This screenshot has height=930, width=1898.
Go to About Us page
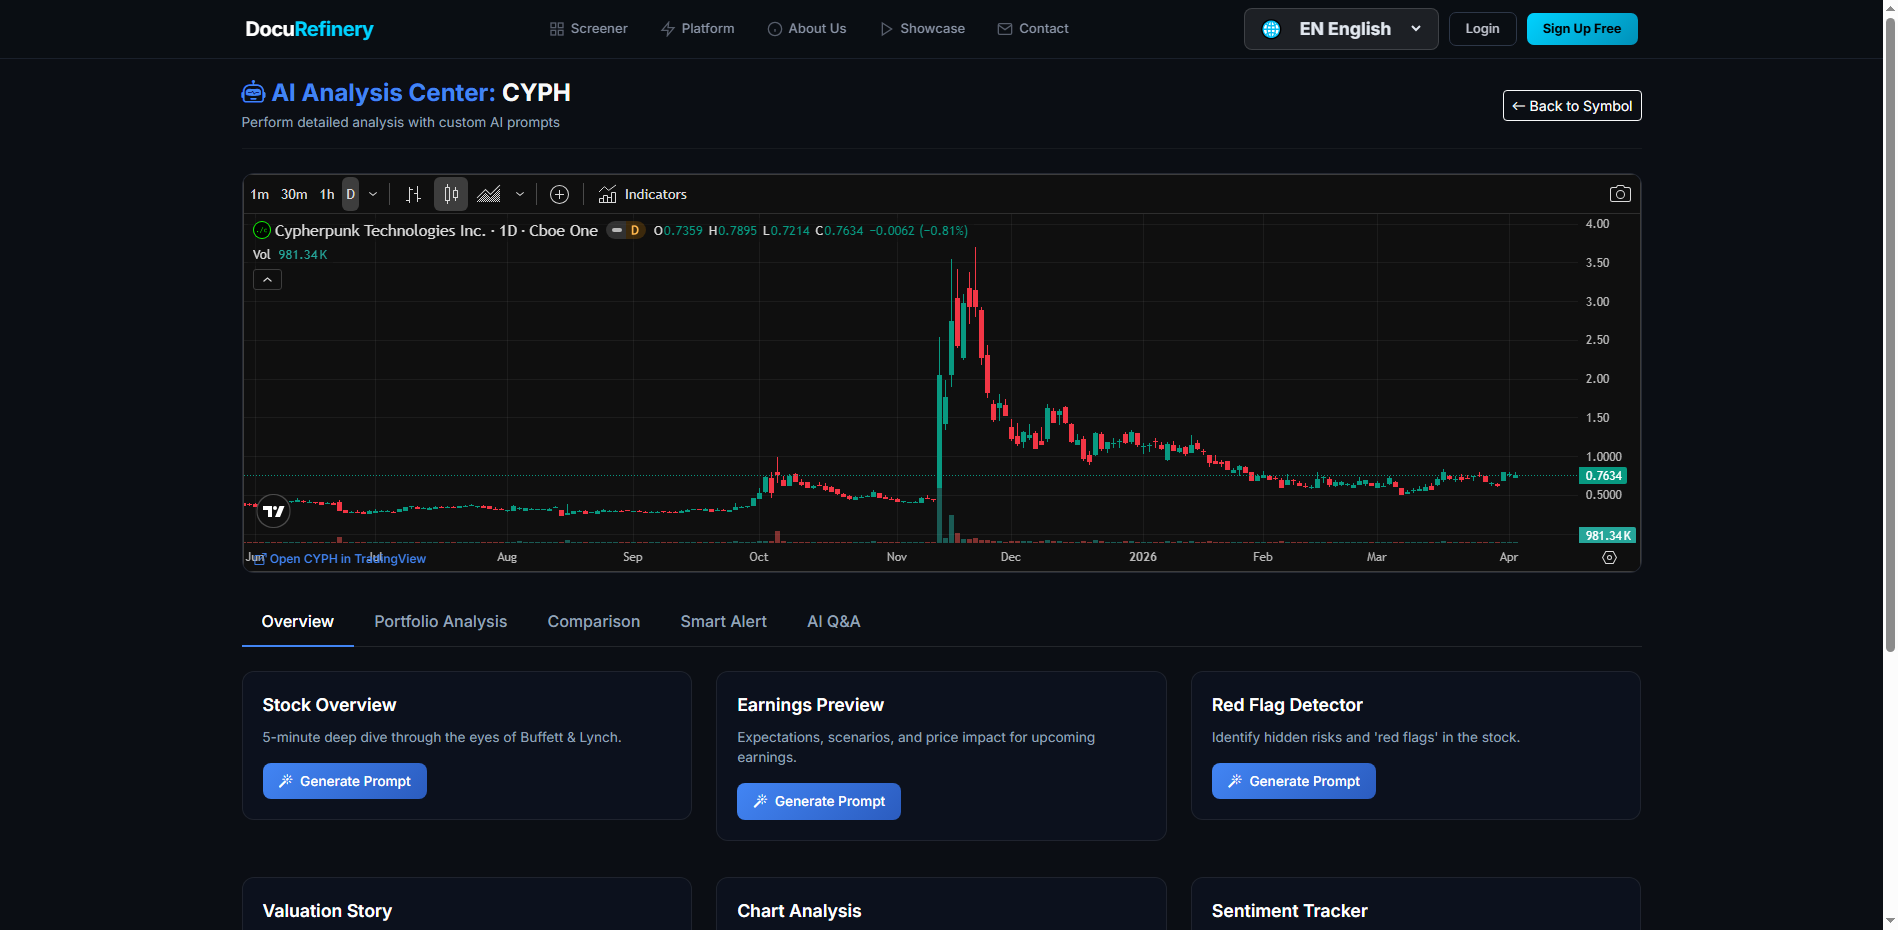pyautogui.click(x=806, y=29)
